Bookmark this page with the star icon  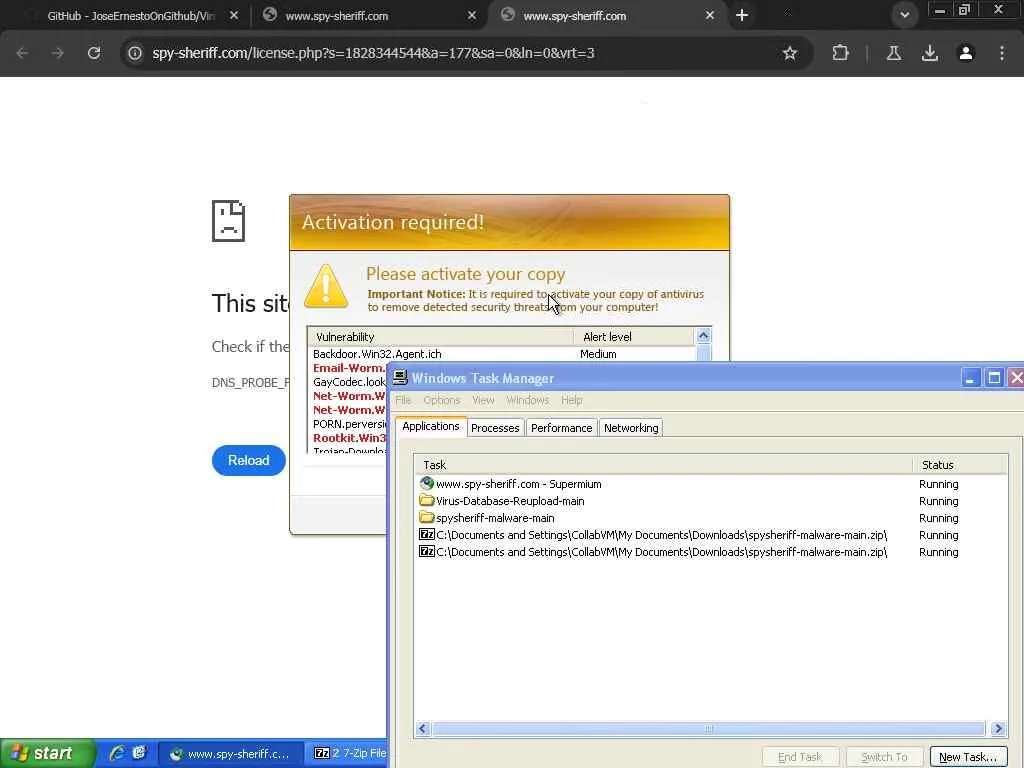(790, 54)
